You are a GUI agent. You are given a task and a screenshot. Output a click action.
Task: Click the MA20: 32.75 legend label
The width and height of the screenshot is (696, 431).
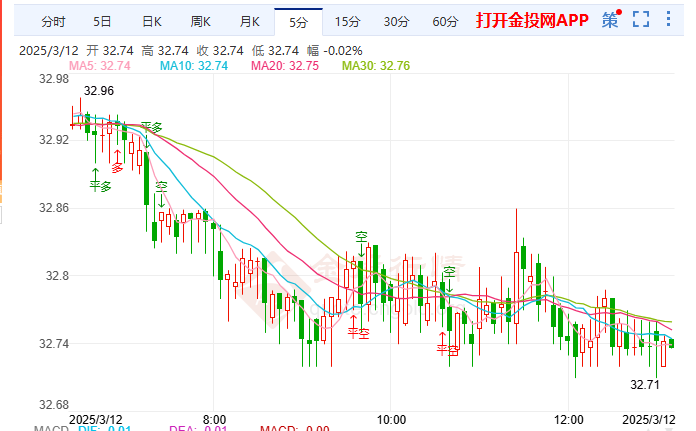(x=285, y=66)
